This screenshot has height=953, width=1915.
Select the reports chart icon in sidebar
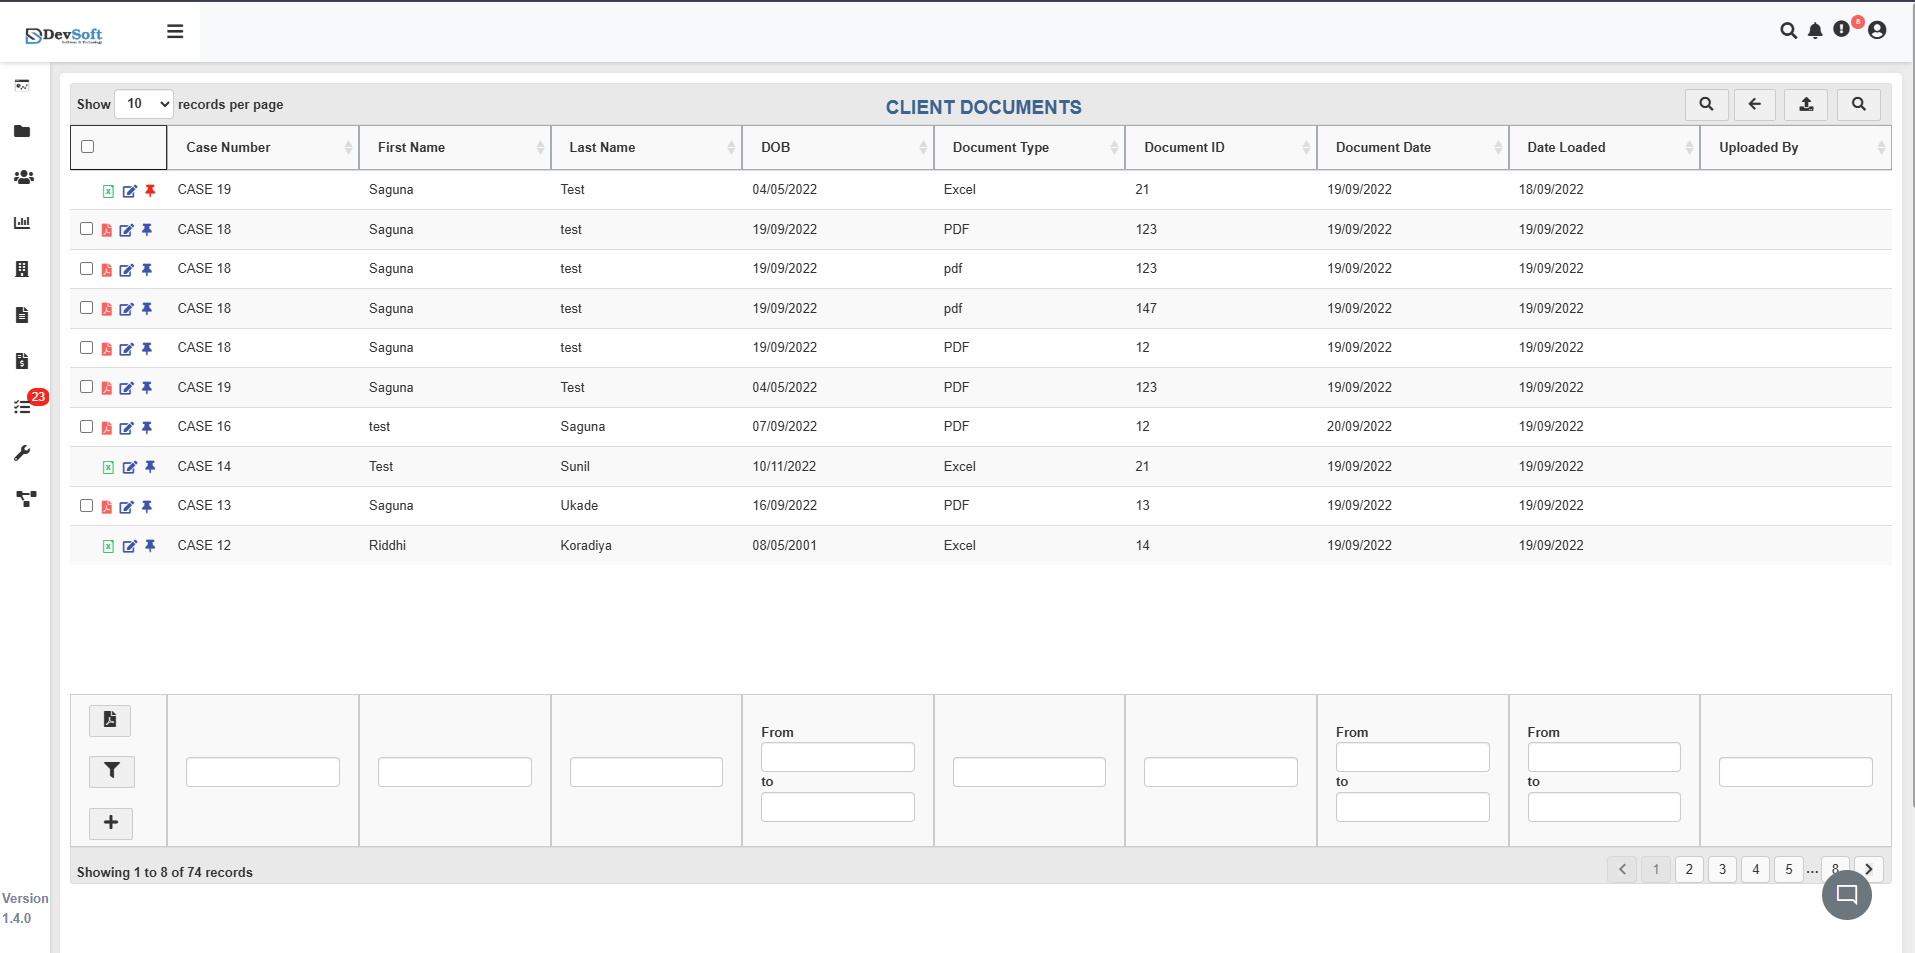click(22, 223)
